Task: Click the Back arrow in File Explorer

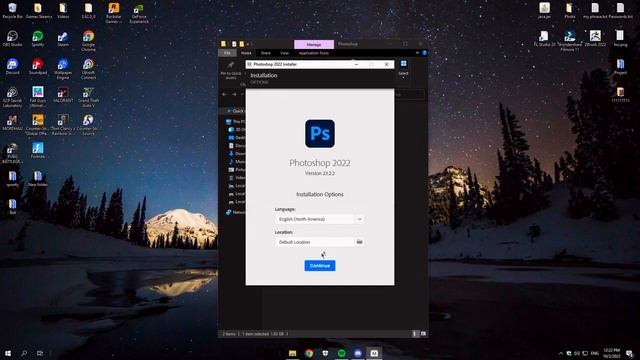Action: coord(224,94)
